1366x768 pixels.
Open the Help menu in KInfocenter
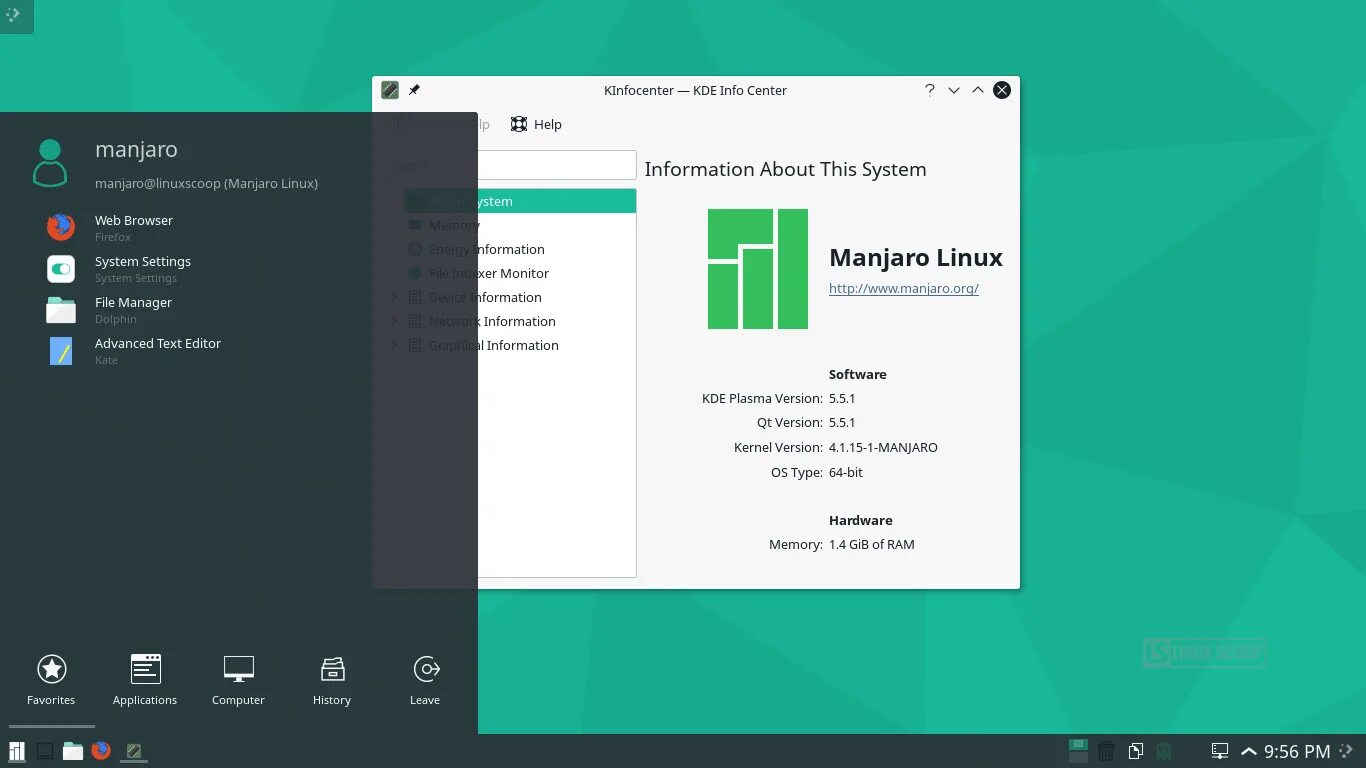[536, 124]
